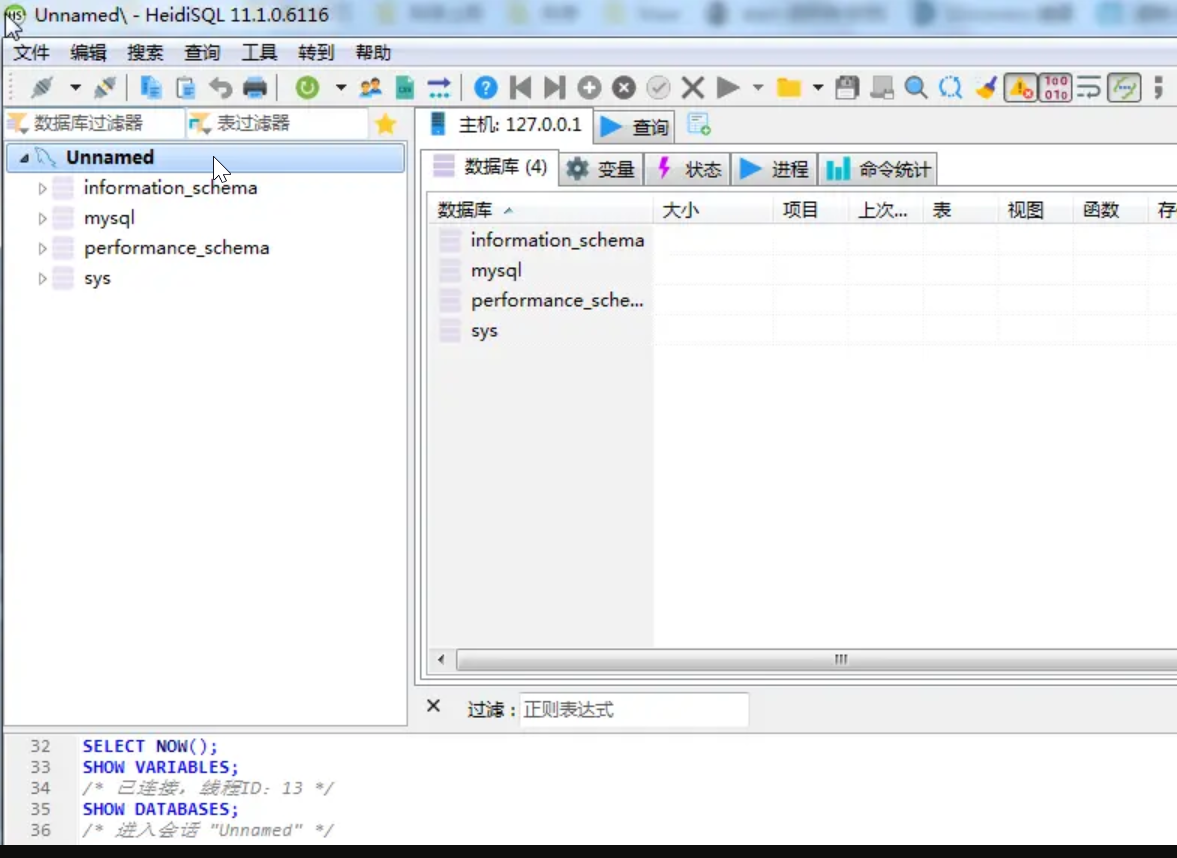Click the 表过滤器 filter field

pos(277,123)
